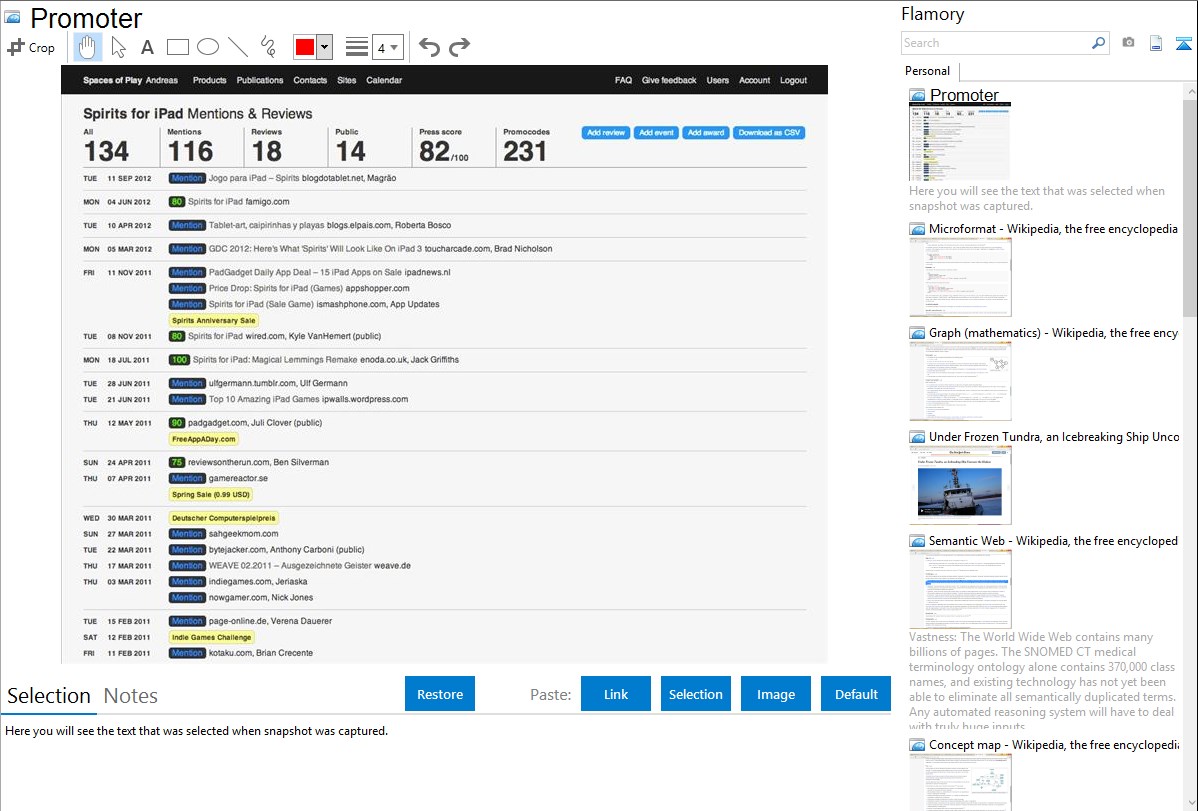Switch to the Selection tab
1198x811 pixels.
point(49,696)
